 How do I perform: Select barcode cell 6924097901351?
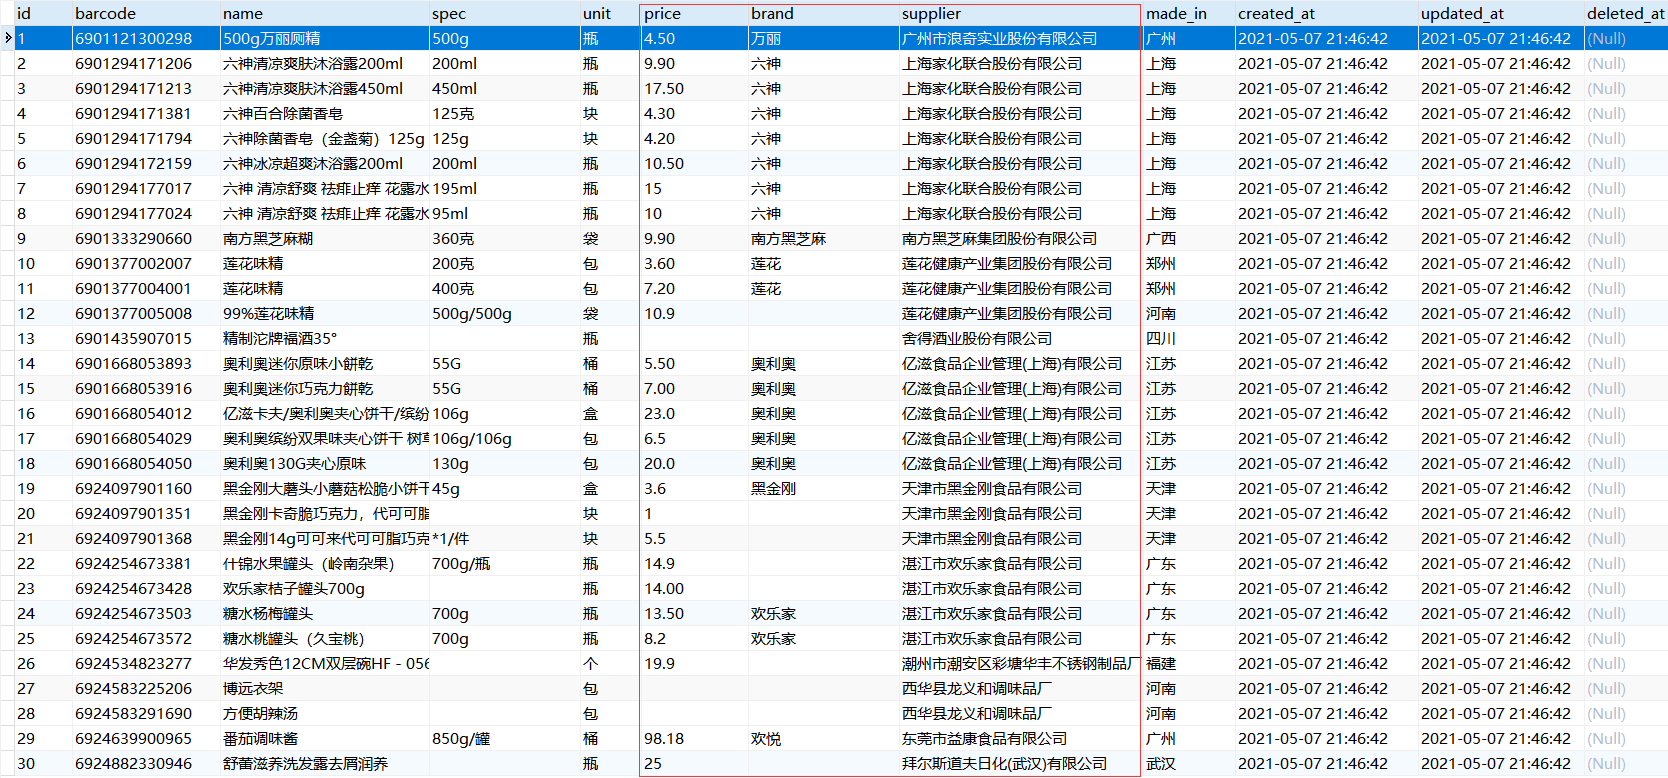pos(146,513)
